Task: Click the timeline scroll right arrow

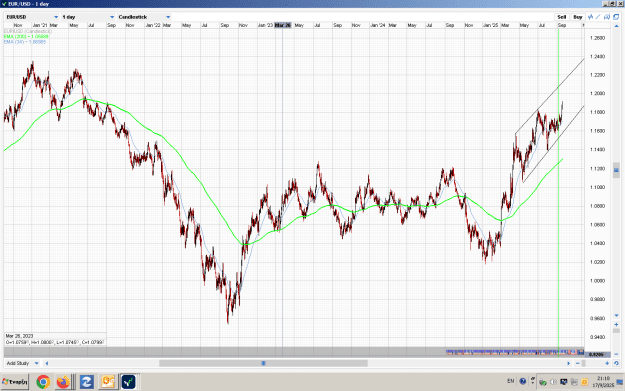Action: (569, 363)
